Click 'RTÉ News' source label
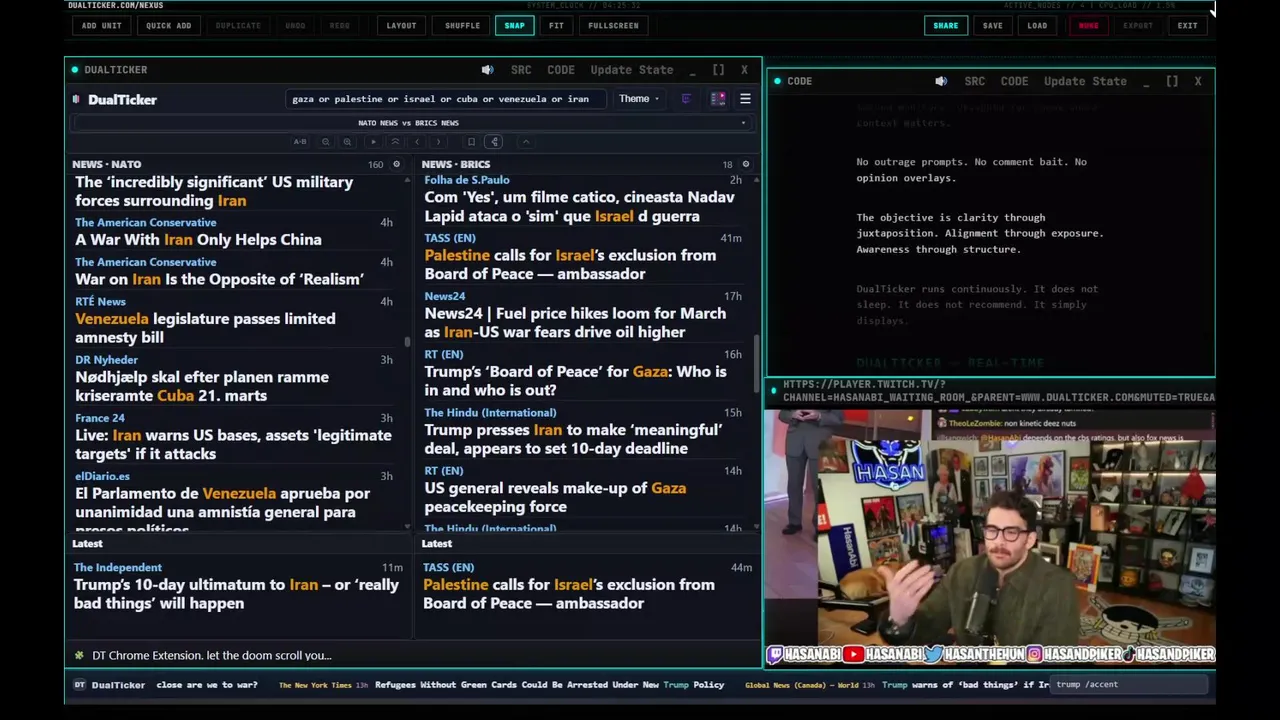Viewport: 1280px width, 720px height. 100,301
